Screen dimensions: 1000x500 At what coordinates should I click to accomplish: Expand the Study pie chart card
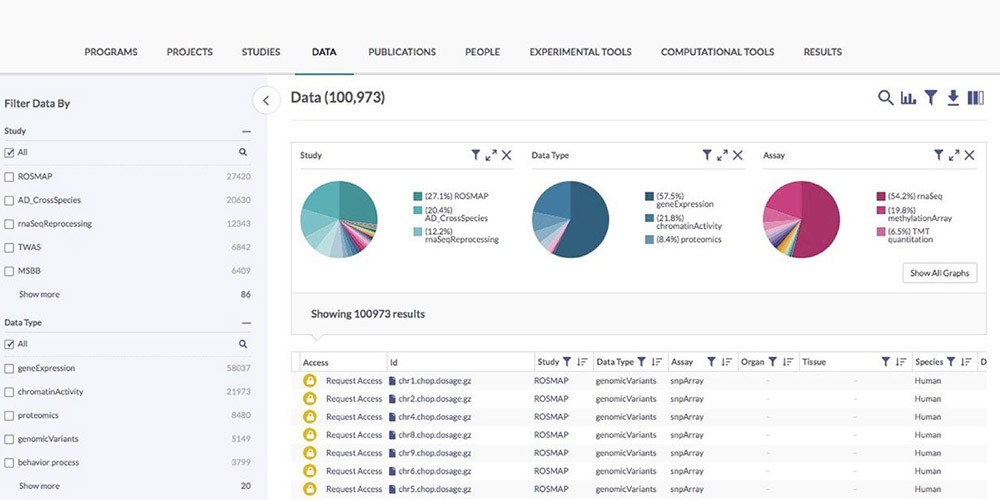click(491, 155)
